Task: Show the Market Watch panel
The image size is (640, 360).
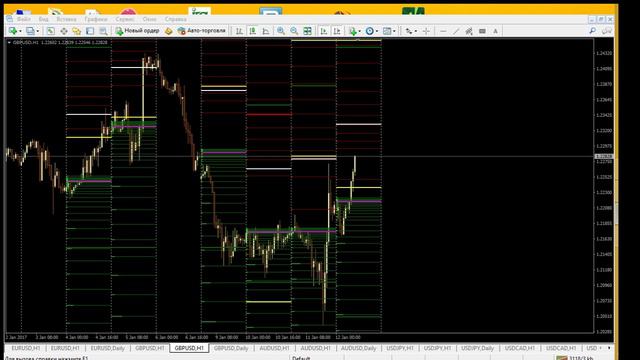Action: point(51,31)
